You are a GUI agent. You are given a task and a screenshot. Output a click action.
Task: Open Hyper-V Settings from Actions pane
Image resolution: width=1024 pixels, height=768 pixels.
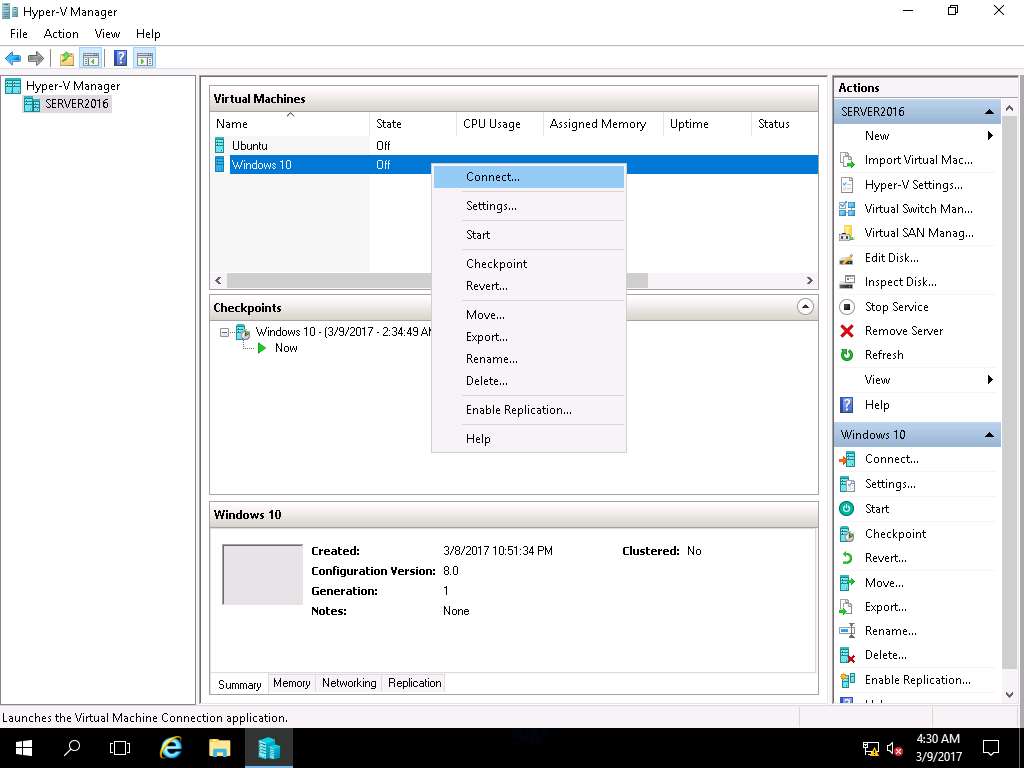[x=913, y=185]
